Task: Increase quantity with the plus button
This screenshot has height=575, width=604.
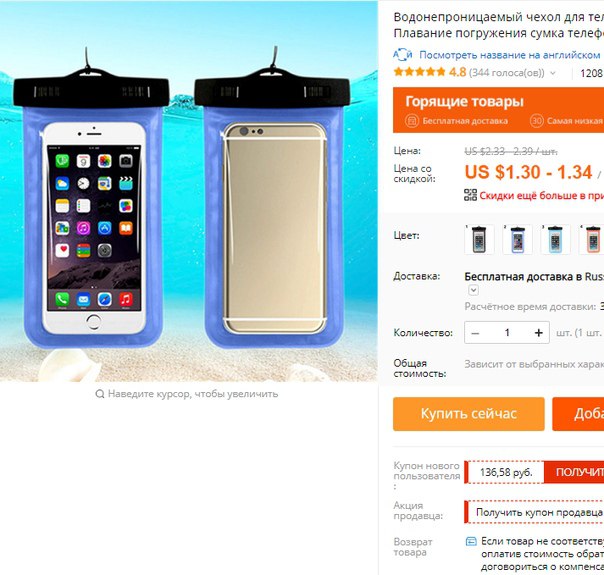Action: [x=539, y=333]
